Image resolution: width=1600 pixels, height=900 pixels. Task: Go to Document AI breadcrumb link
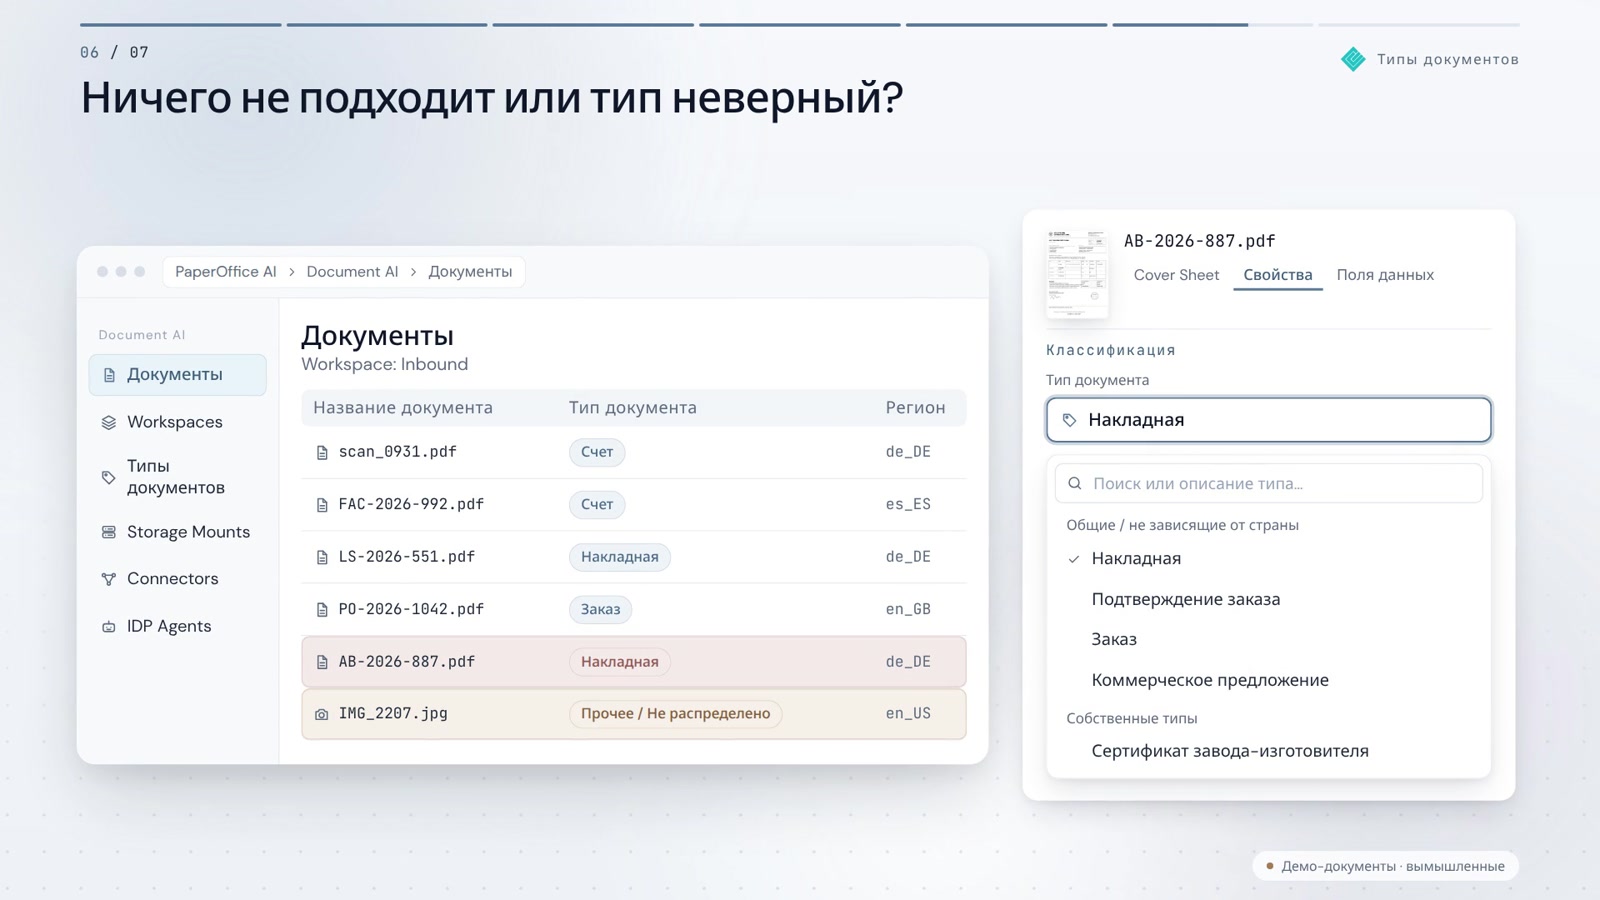tap(352, 272)
